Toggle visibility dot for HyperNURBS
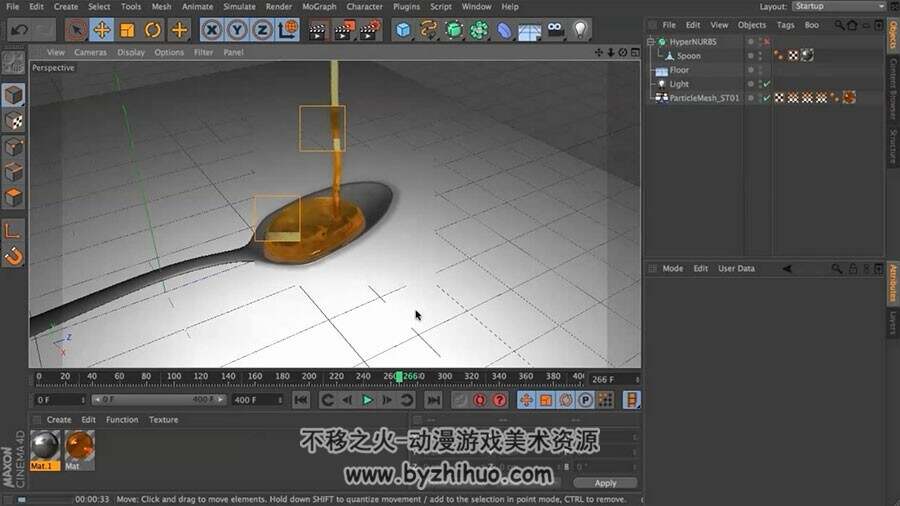The width and height of the screenshot is (900, 506). (750, 42)
